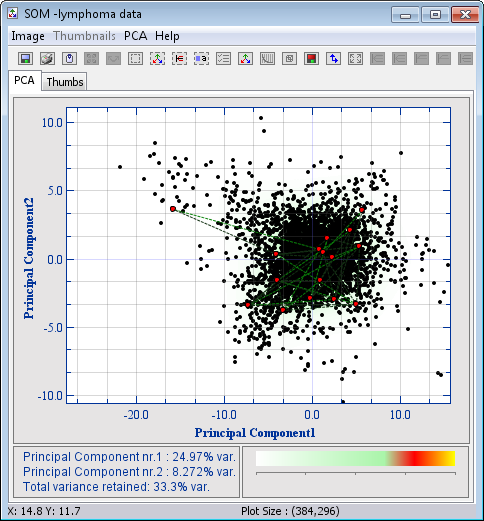Viewport: 484px width, 521px height.
Task: Select the PCA tab
Action: click(x=24, y=80)
